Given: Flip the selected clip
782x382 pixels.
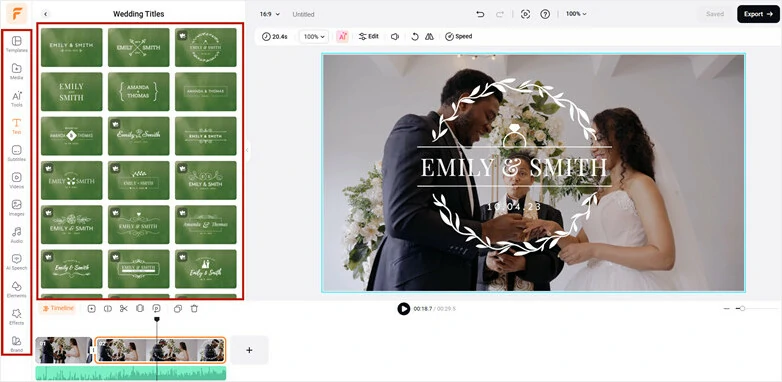Looking at the screenshot, I should coord(429,36).
